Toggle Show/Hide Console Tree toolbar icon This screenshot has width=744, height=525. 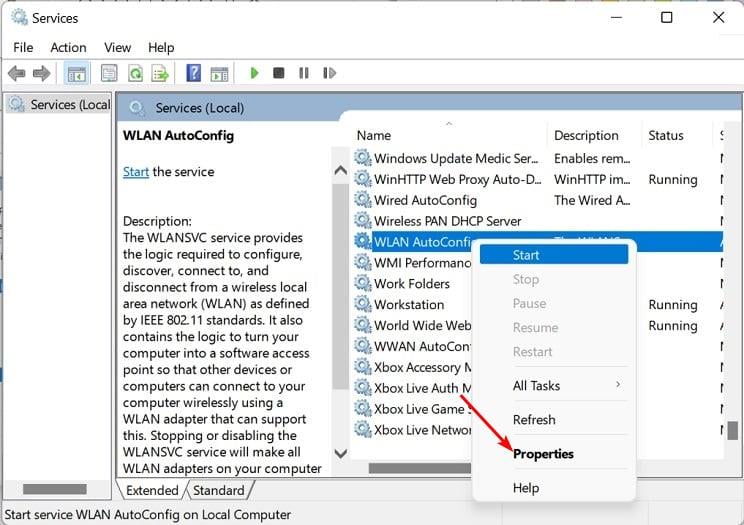click(75, 73)
